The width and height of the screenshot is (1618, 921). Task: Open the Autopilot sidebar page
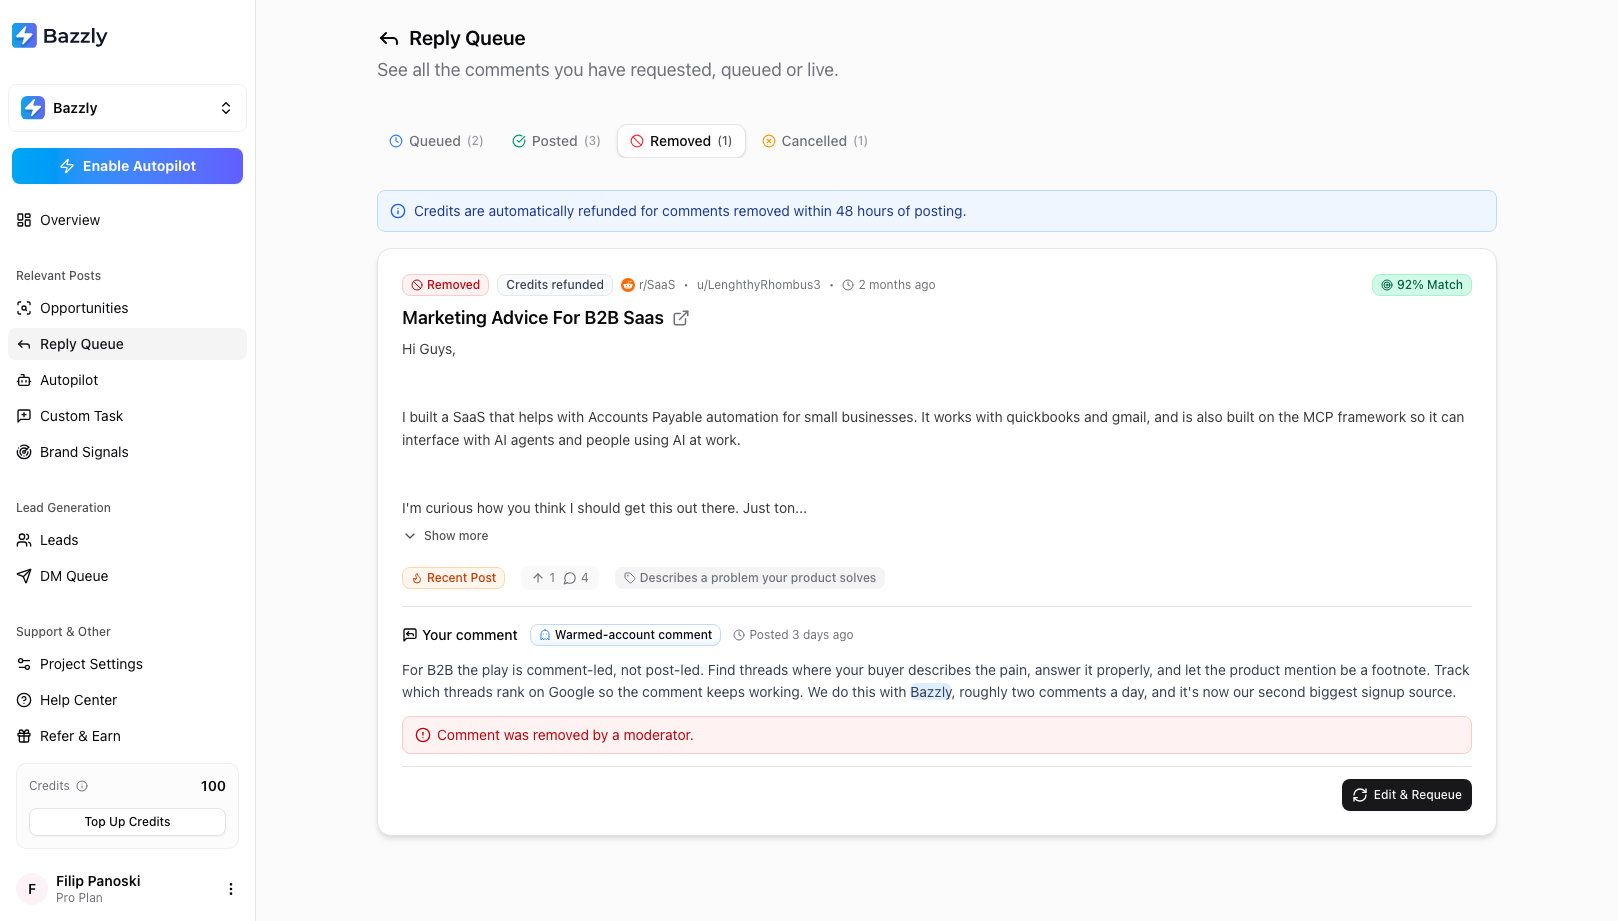(x=127, y=380)
